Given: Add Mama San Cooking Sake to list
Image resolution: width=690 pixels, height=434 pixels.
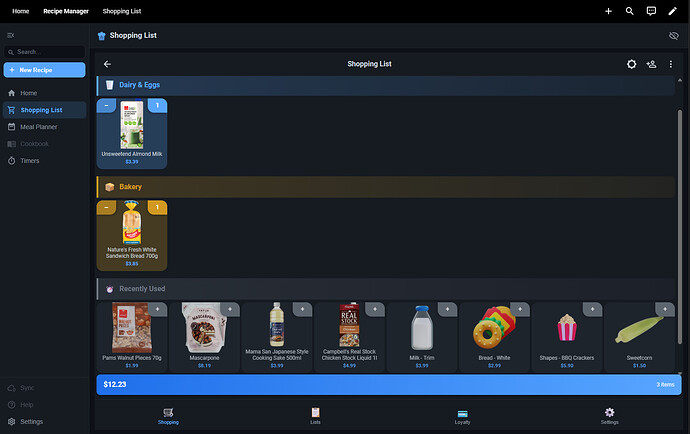Looking at the screenshot, I should [x=303, y=309].
